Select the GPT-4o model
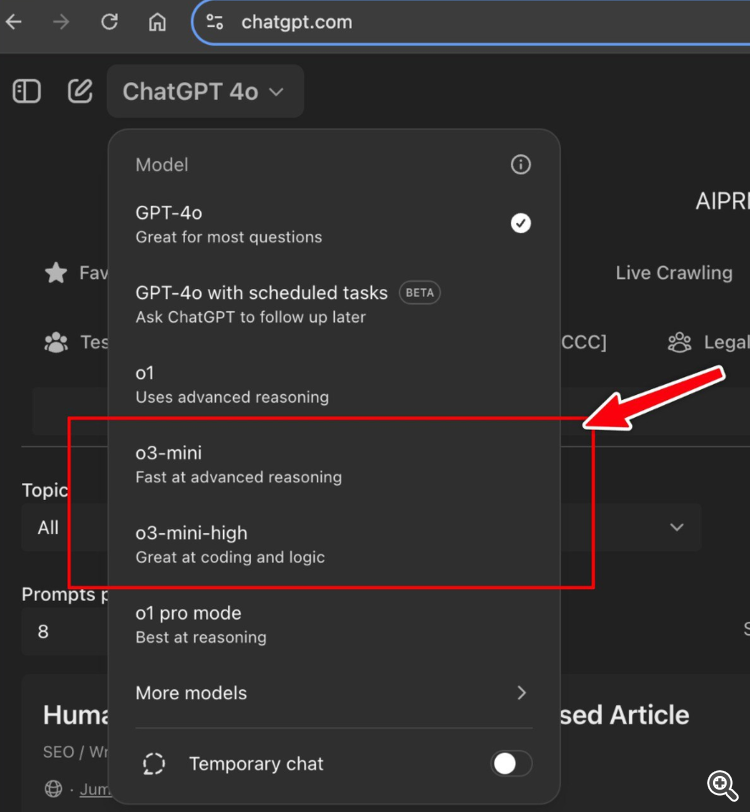This screenshot has width=750, height=812. point(334,224)
